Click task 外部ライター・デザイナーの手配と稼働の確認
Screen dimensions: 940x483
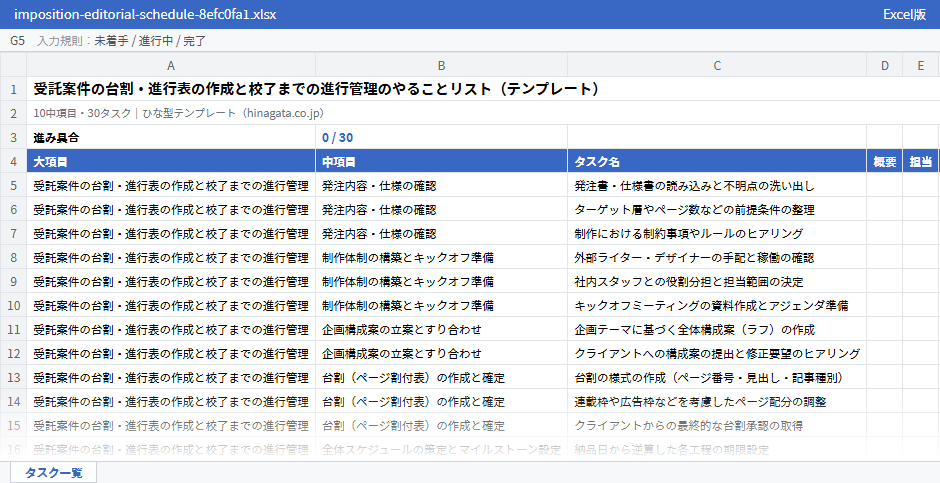point(717,258)
